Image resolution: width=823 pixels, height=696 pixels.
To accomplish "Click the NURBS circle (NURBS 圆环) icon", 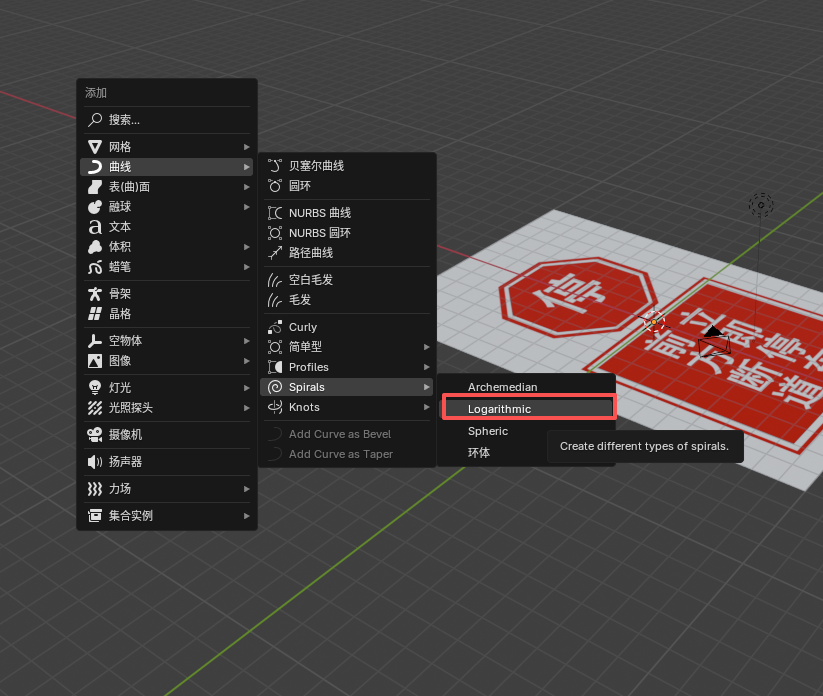I will tap(275, 233).
